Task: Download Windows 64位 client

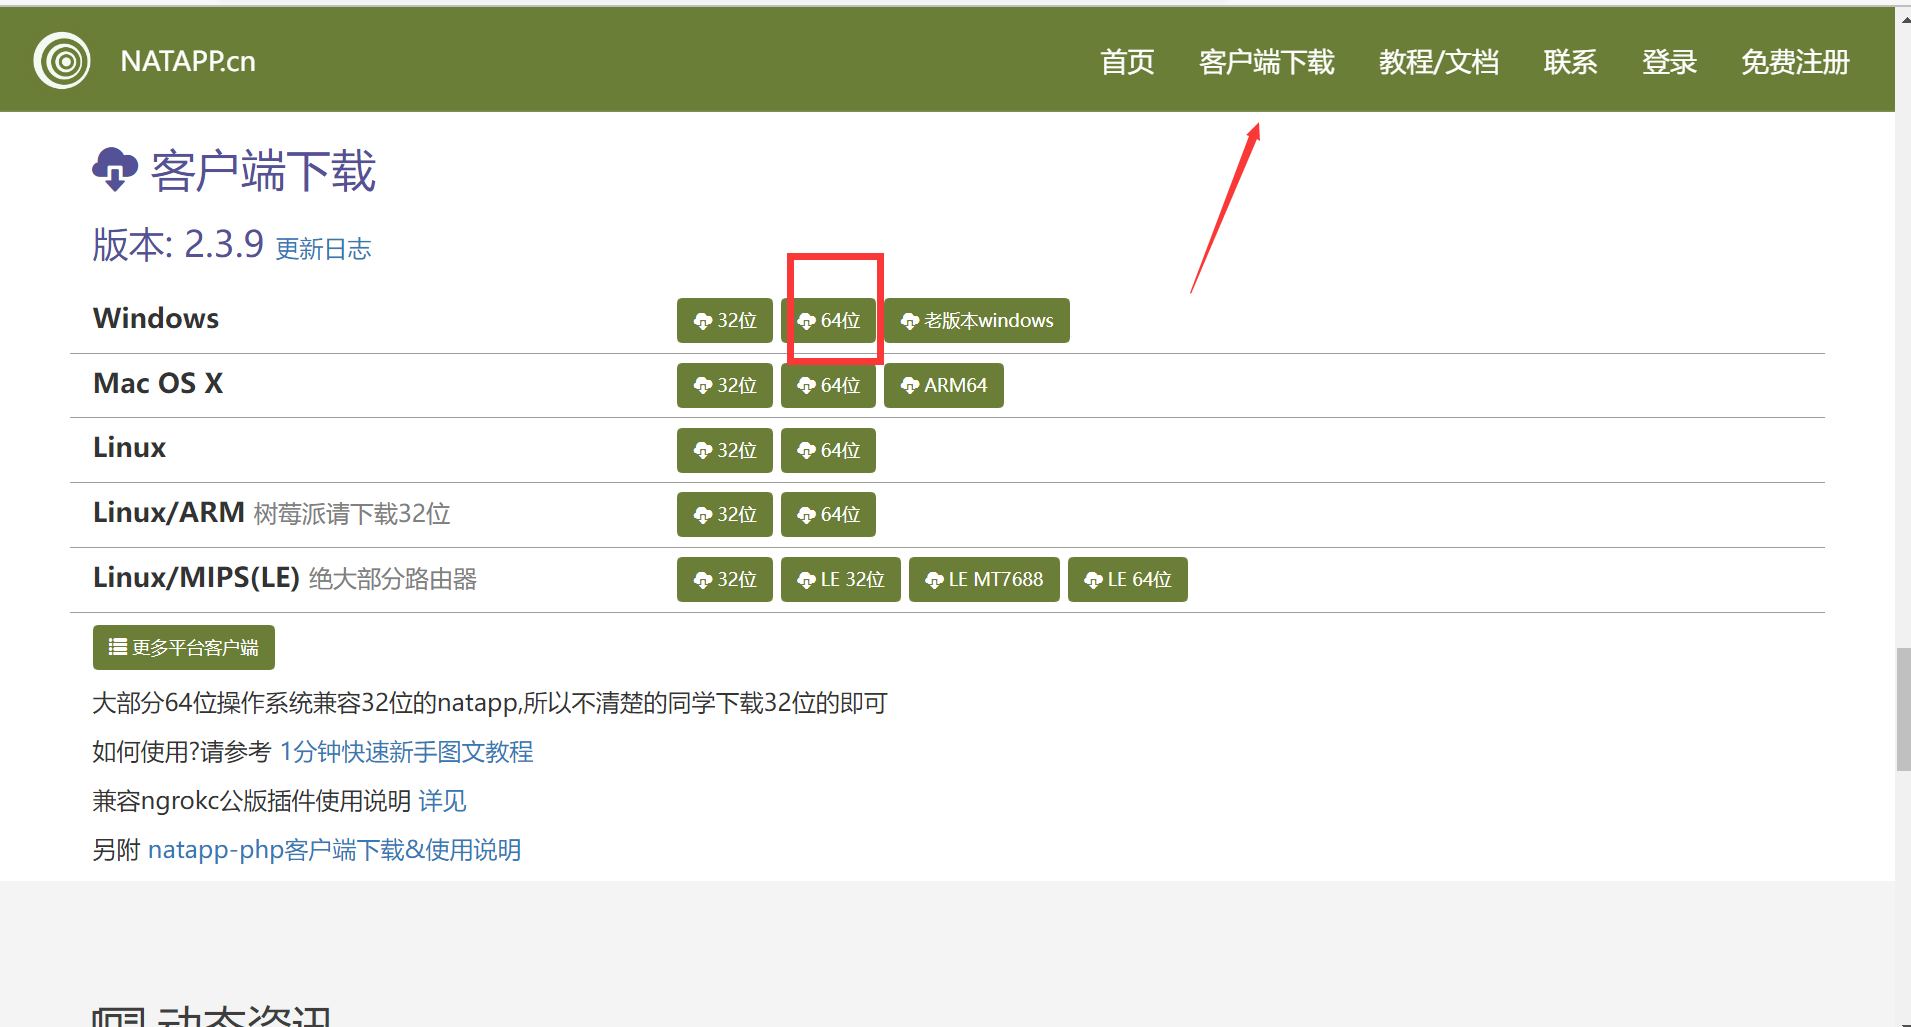Action: [828, 320]
